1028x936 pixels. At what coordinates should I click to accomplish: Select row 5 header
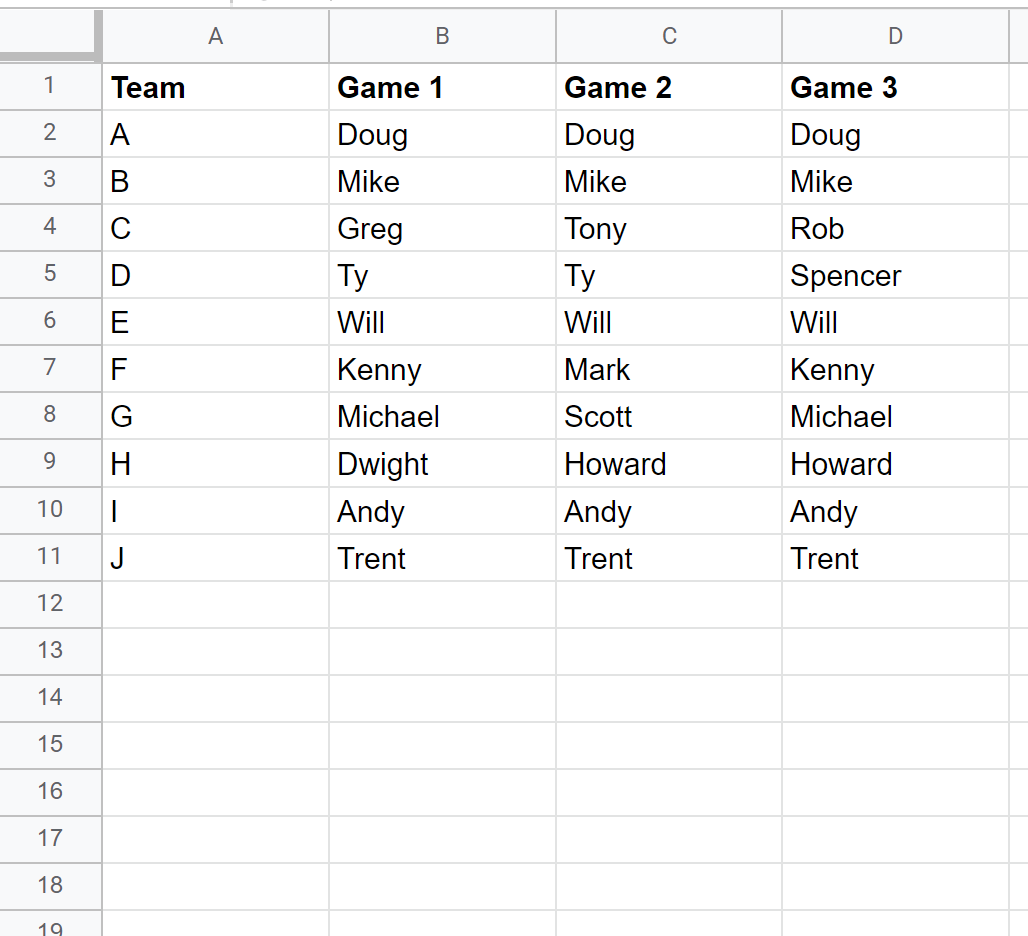click(x=50, y=275)
